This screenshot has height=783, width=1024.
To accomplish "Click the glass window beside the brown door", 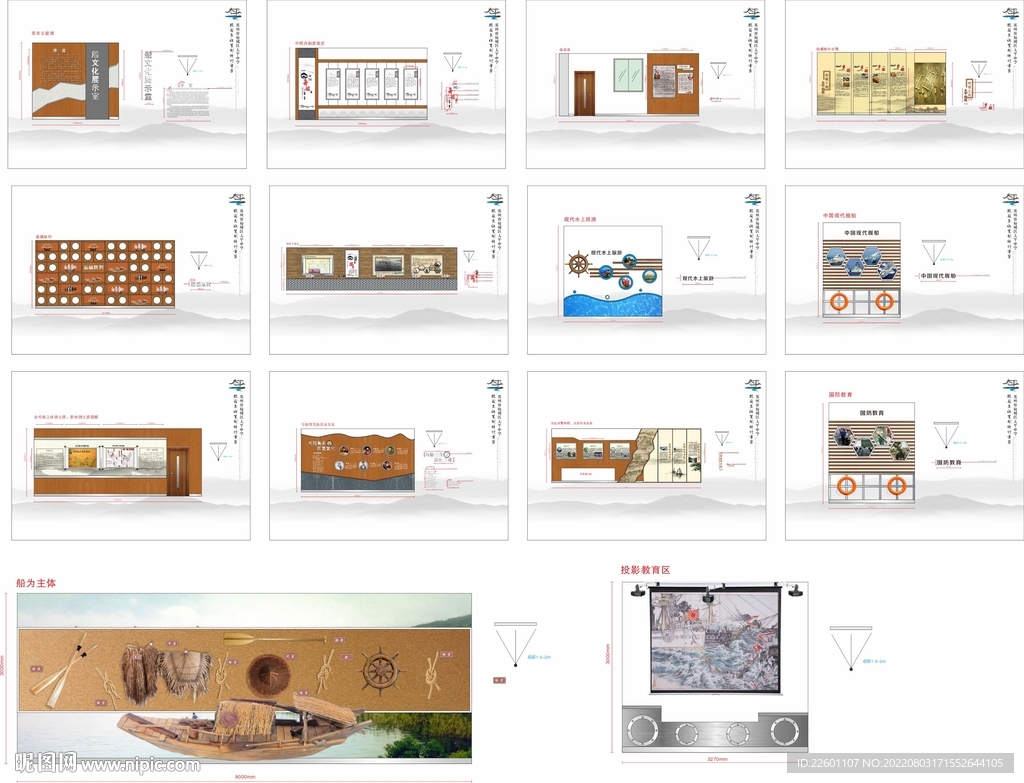I will tap(628, 73).
